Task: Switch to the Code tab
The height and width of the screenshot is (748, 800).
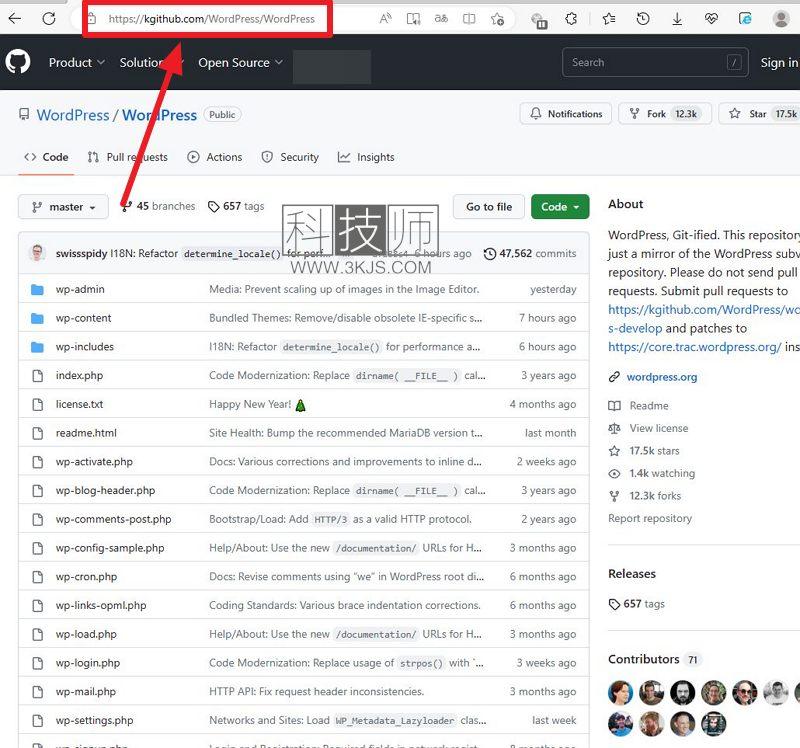Action: (46, 157)
